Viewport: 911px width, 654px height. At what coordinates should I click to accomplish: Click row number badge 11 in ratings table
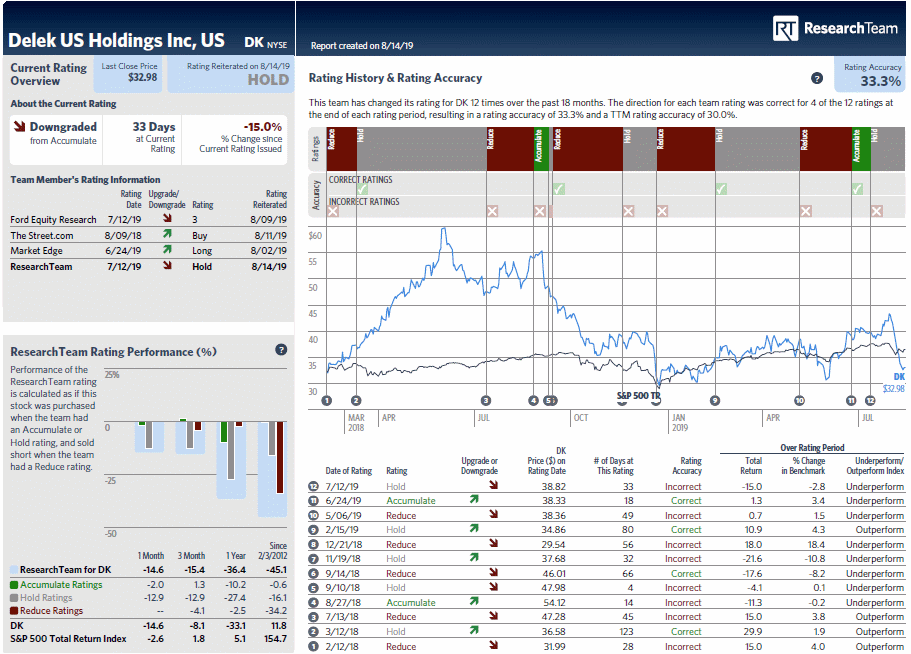(x=314, y=501)
